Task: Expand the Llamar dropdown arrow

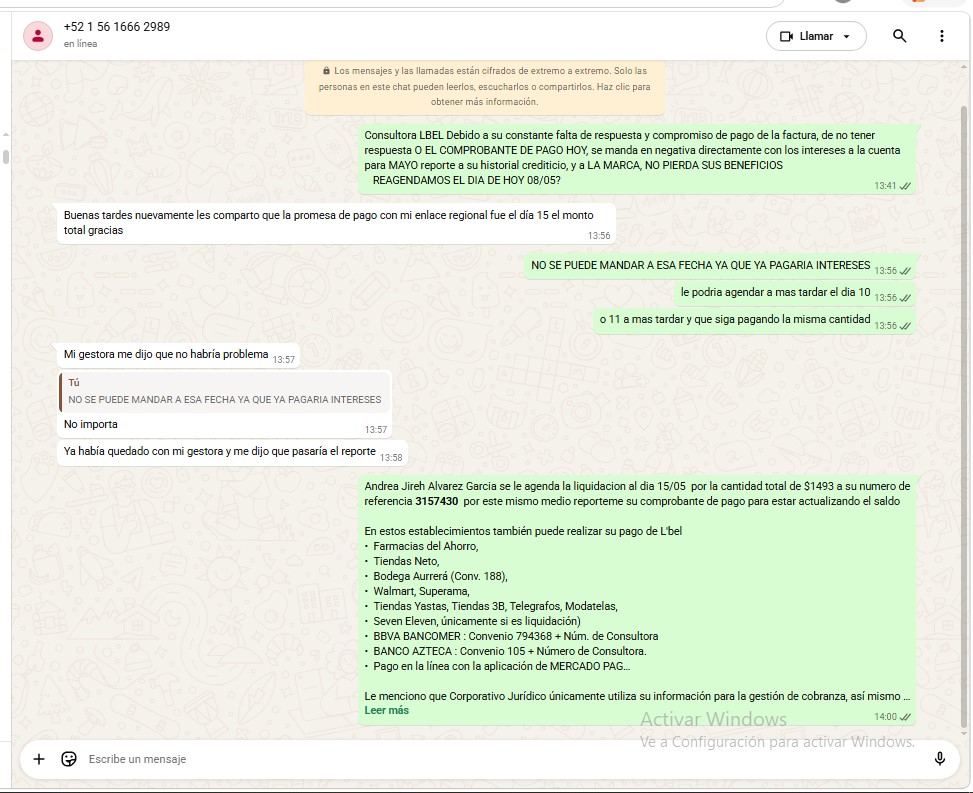Action: tap(846, 37)
